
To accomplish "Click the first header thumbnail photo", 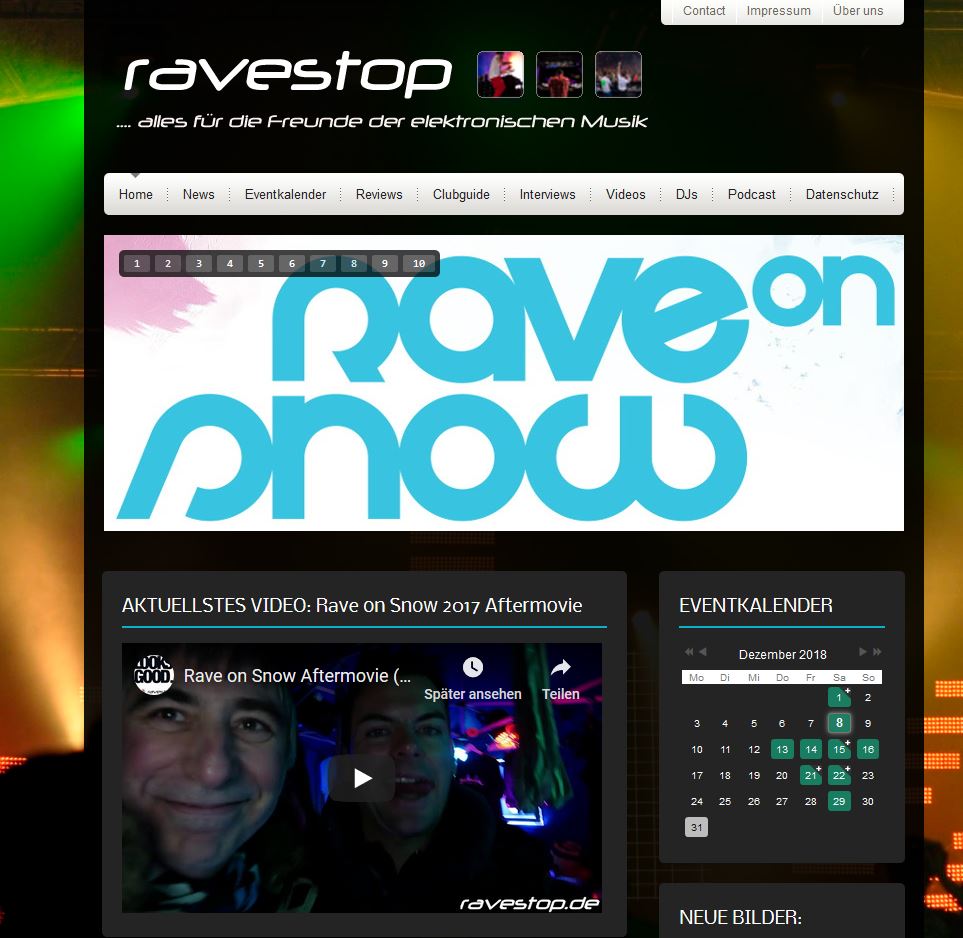I will pos(500,75).
